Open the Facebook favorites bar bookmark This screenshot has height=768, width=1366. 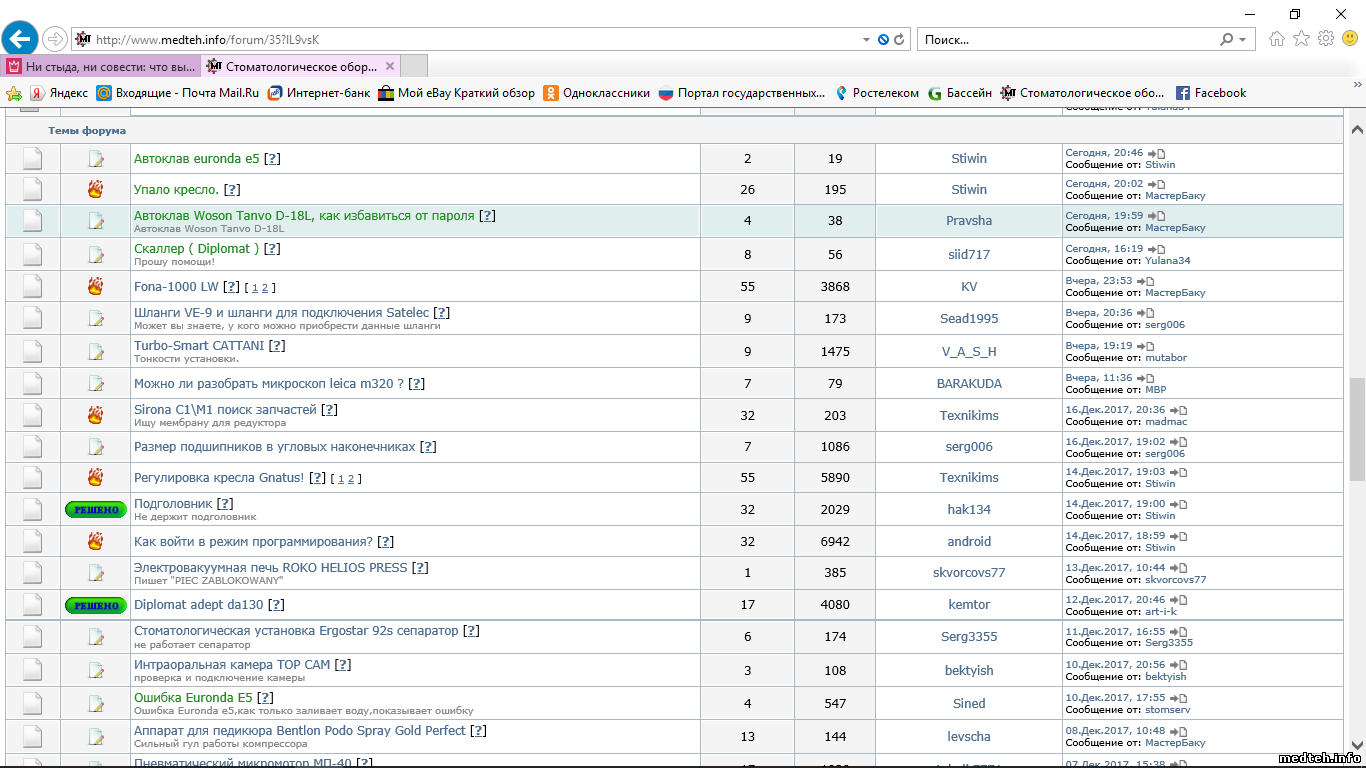pyautogui.click(x=1211, y=93)
